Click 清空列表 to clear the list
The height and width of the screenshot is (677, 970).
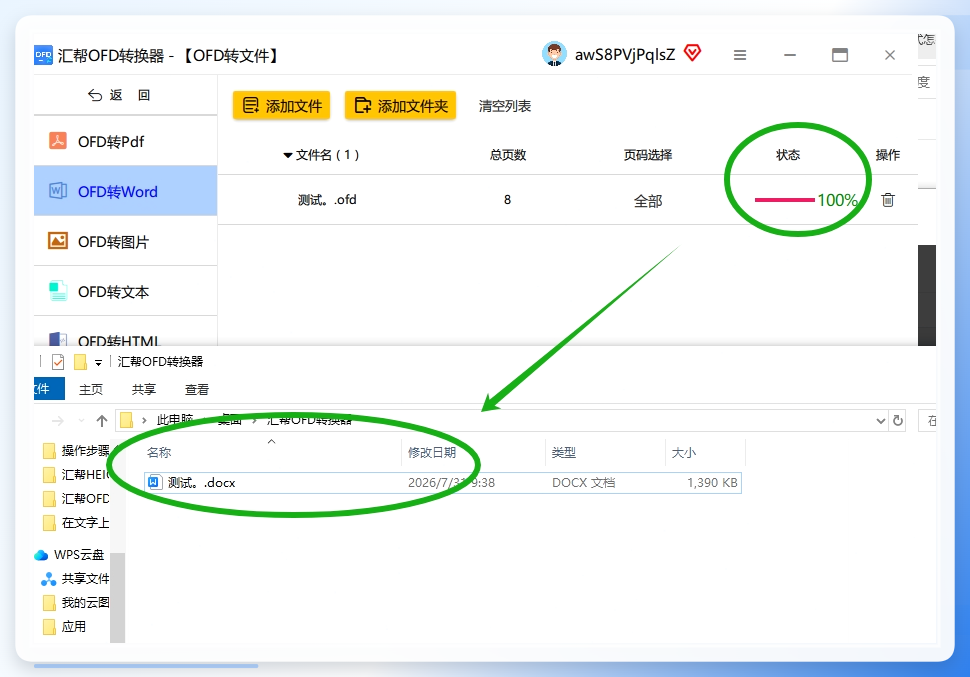click(505, 106)
